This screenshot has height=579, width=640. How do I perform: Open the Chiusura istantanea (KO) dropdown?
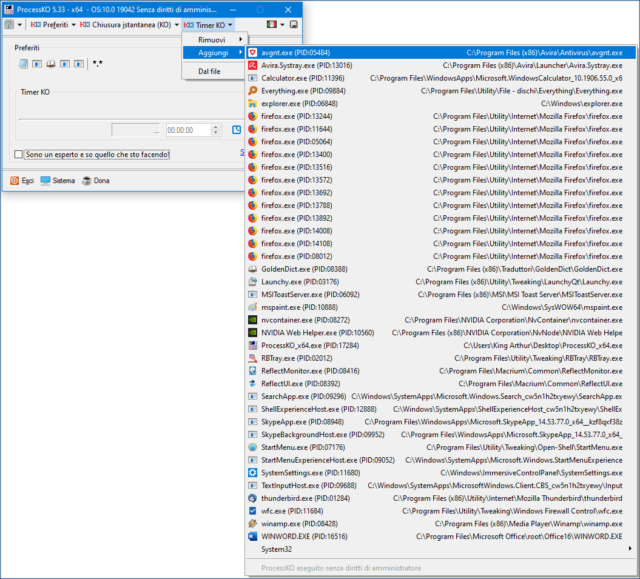pyautogui.click(x=129, y=24)
